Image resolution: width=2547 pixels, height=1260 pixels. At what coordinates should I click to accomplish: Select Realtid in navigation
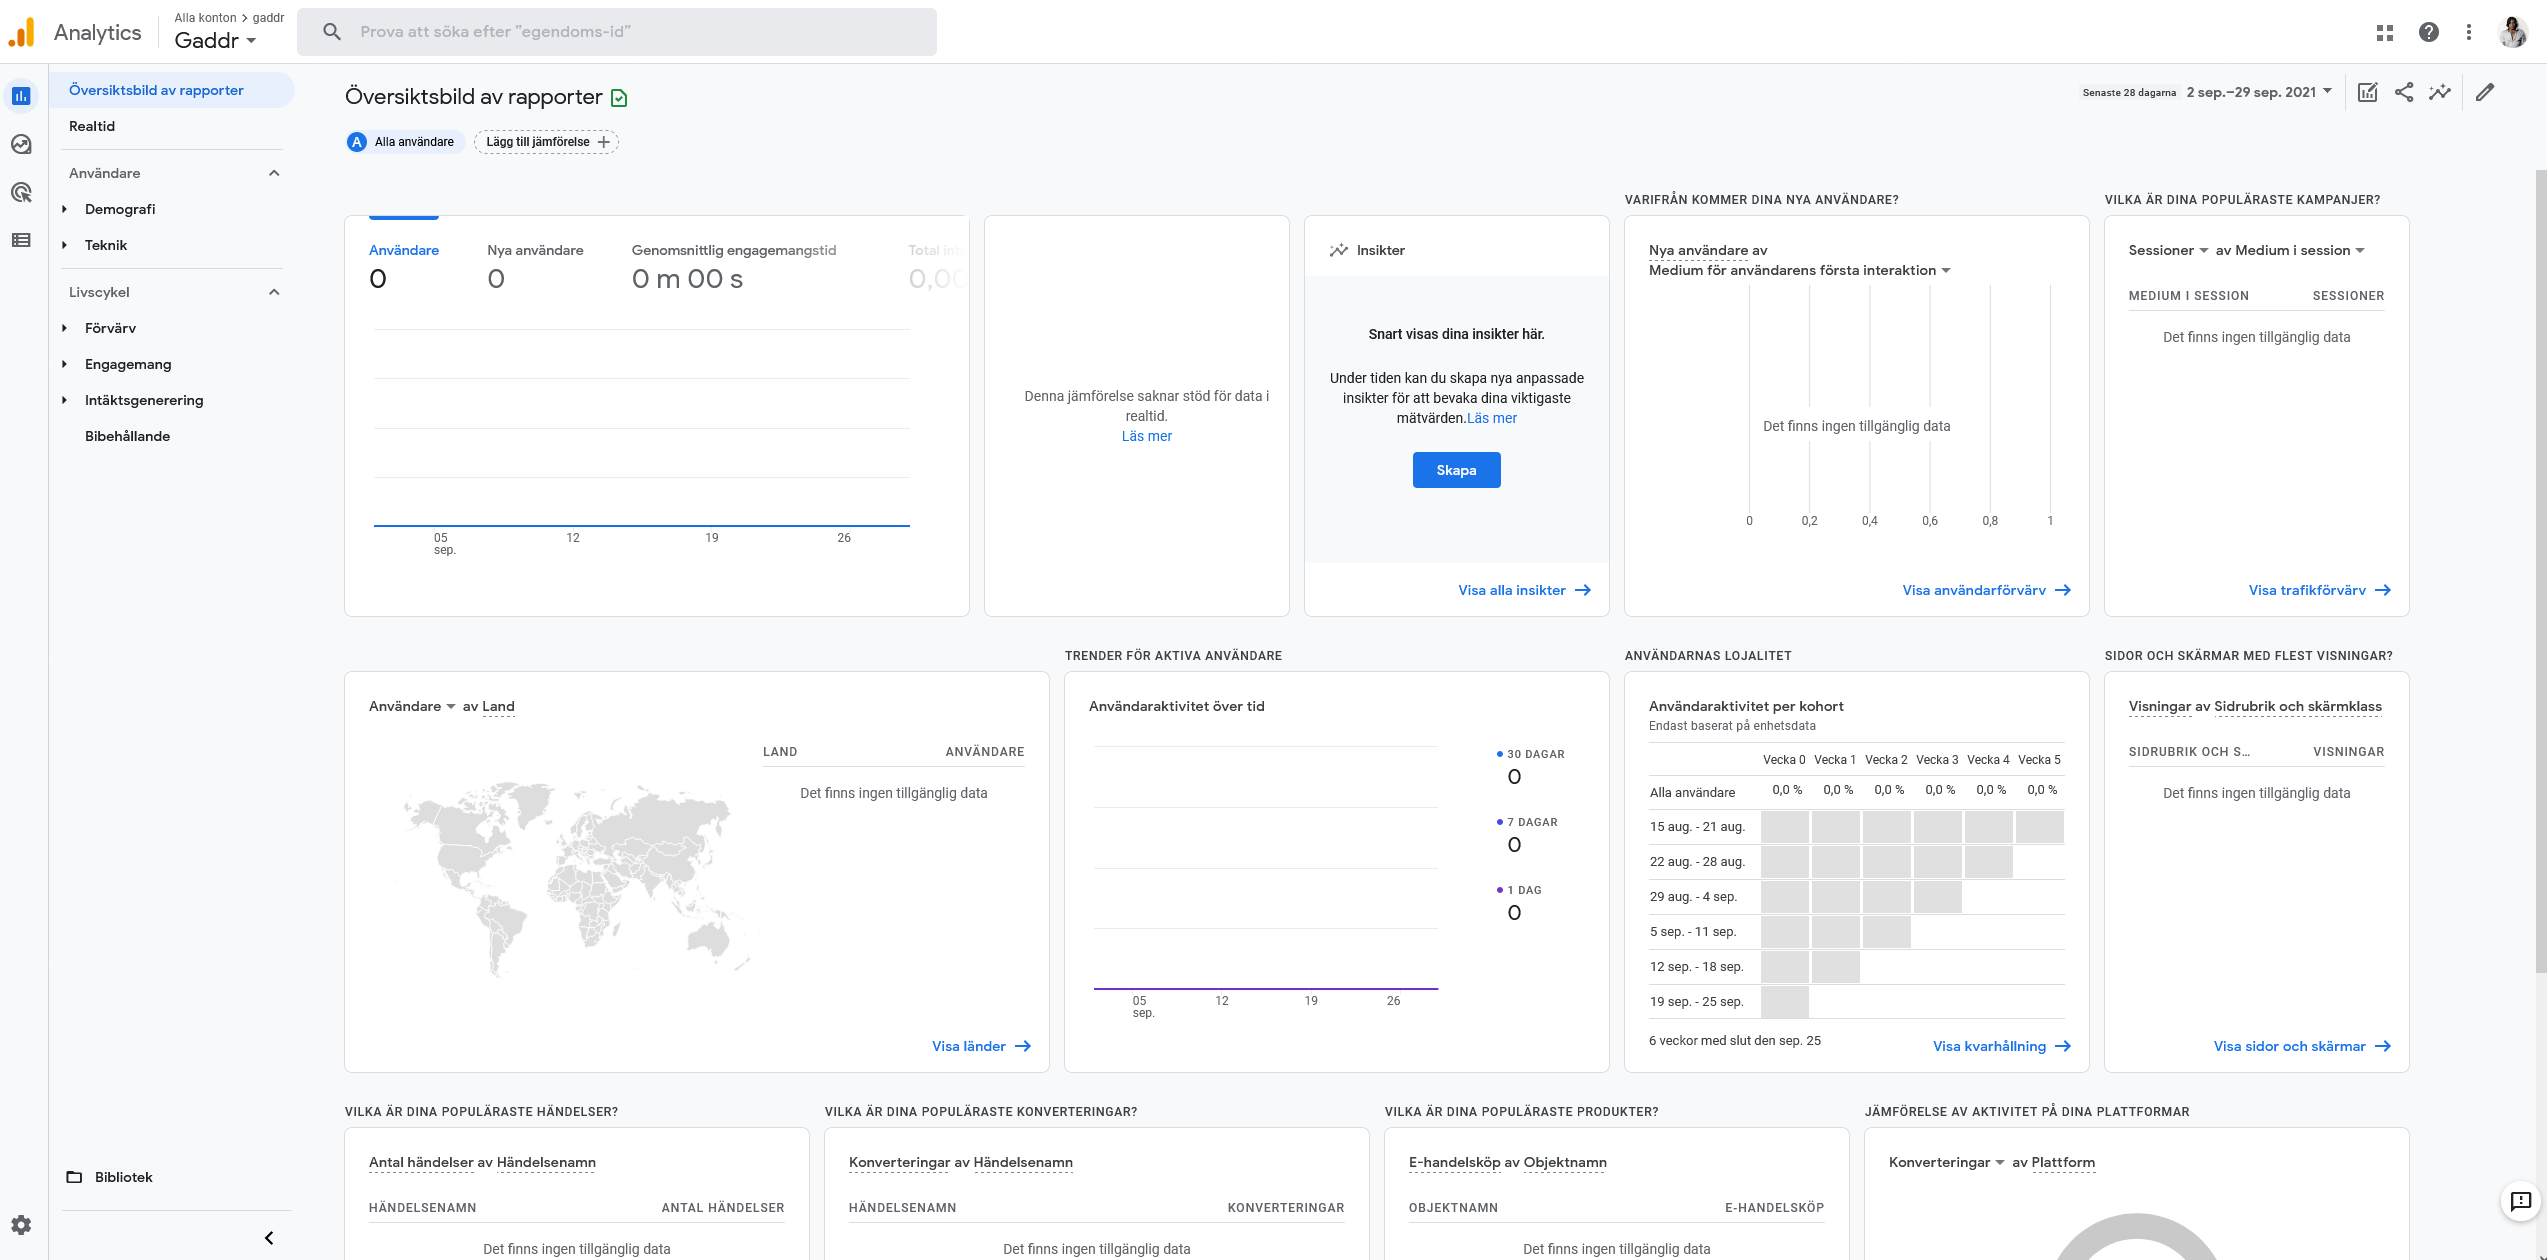pyautogui.click(x=92, y=126)
